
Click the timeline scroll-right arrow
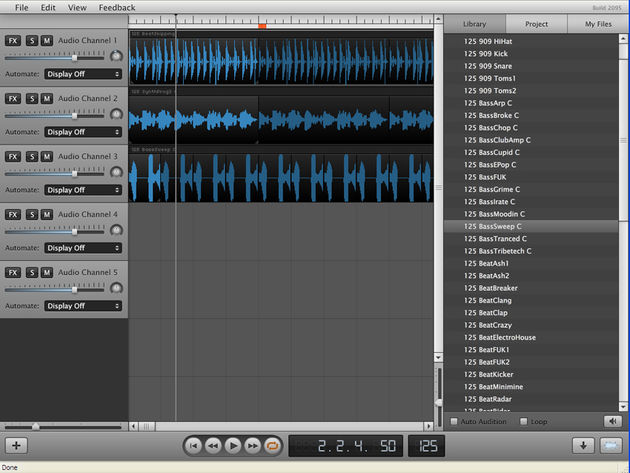tap(428, 426)
